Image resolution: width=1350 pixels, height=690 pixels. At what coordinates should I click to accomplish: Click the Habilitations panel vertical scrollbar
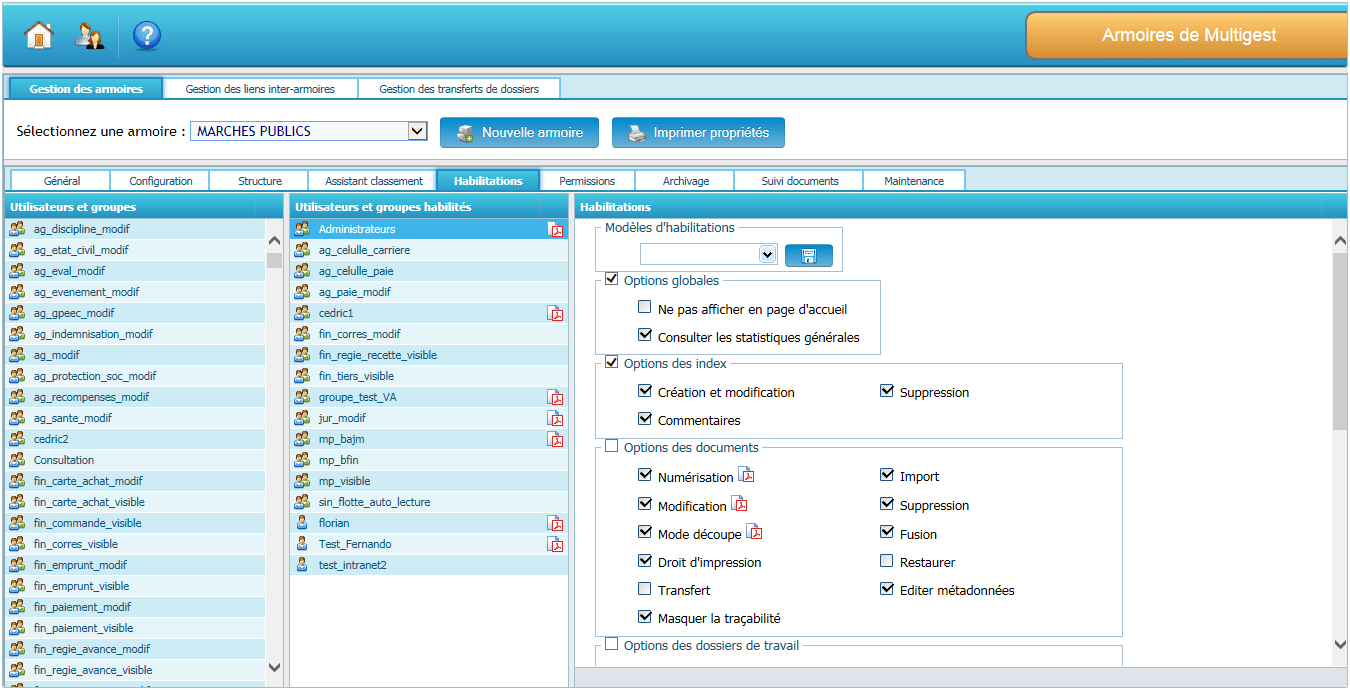(1340, 340)
